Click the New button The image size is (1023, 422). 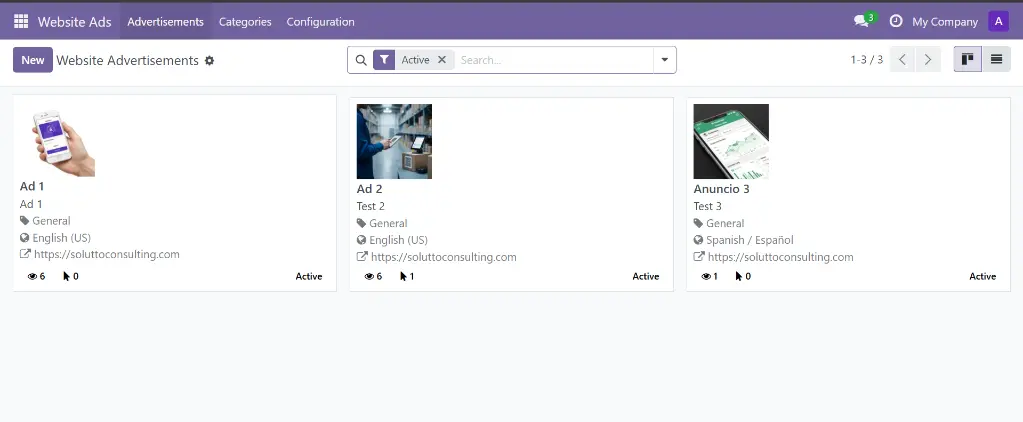point(33,60)
